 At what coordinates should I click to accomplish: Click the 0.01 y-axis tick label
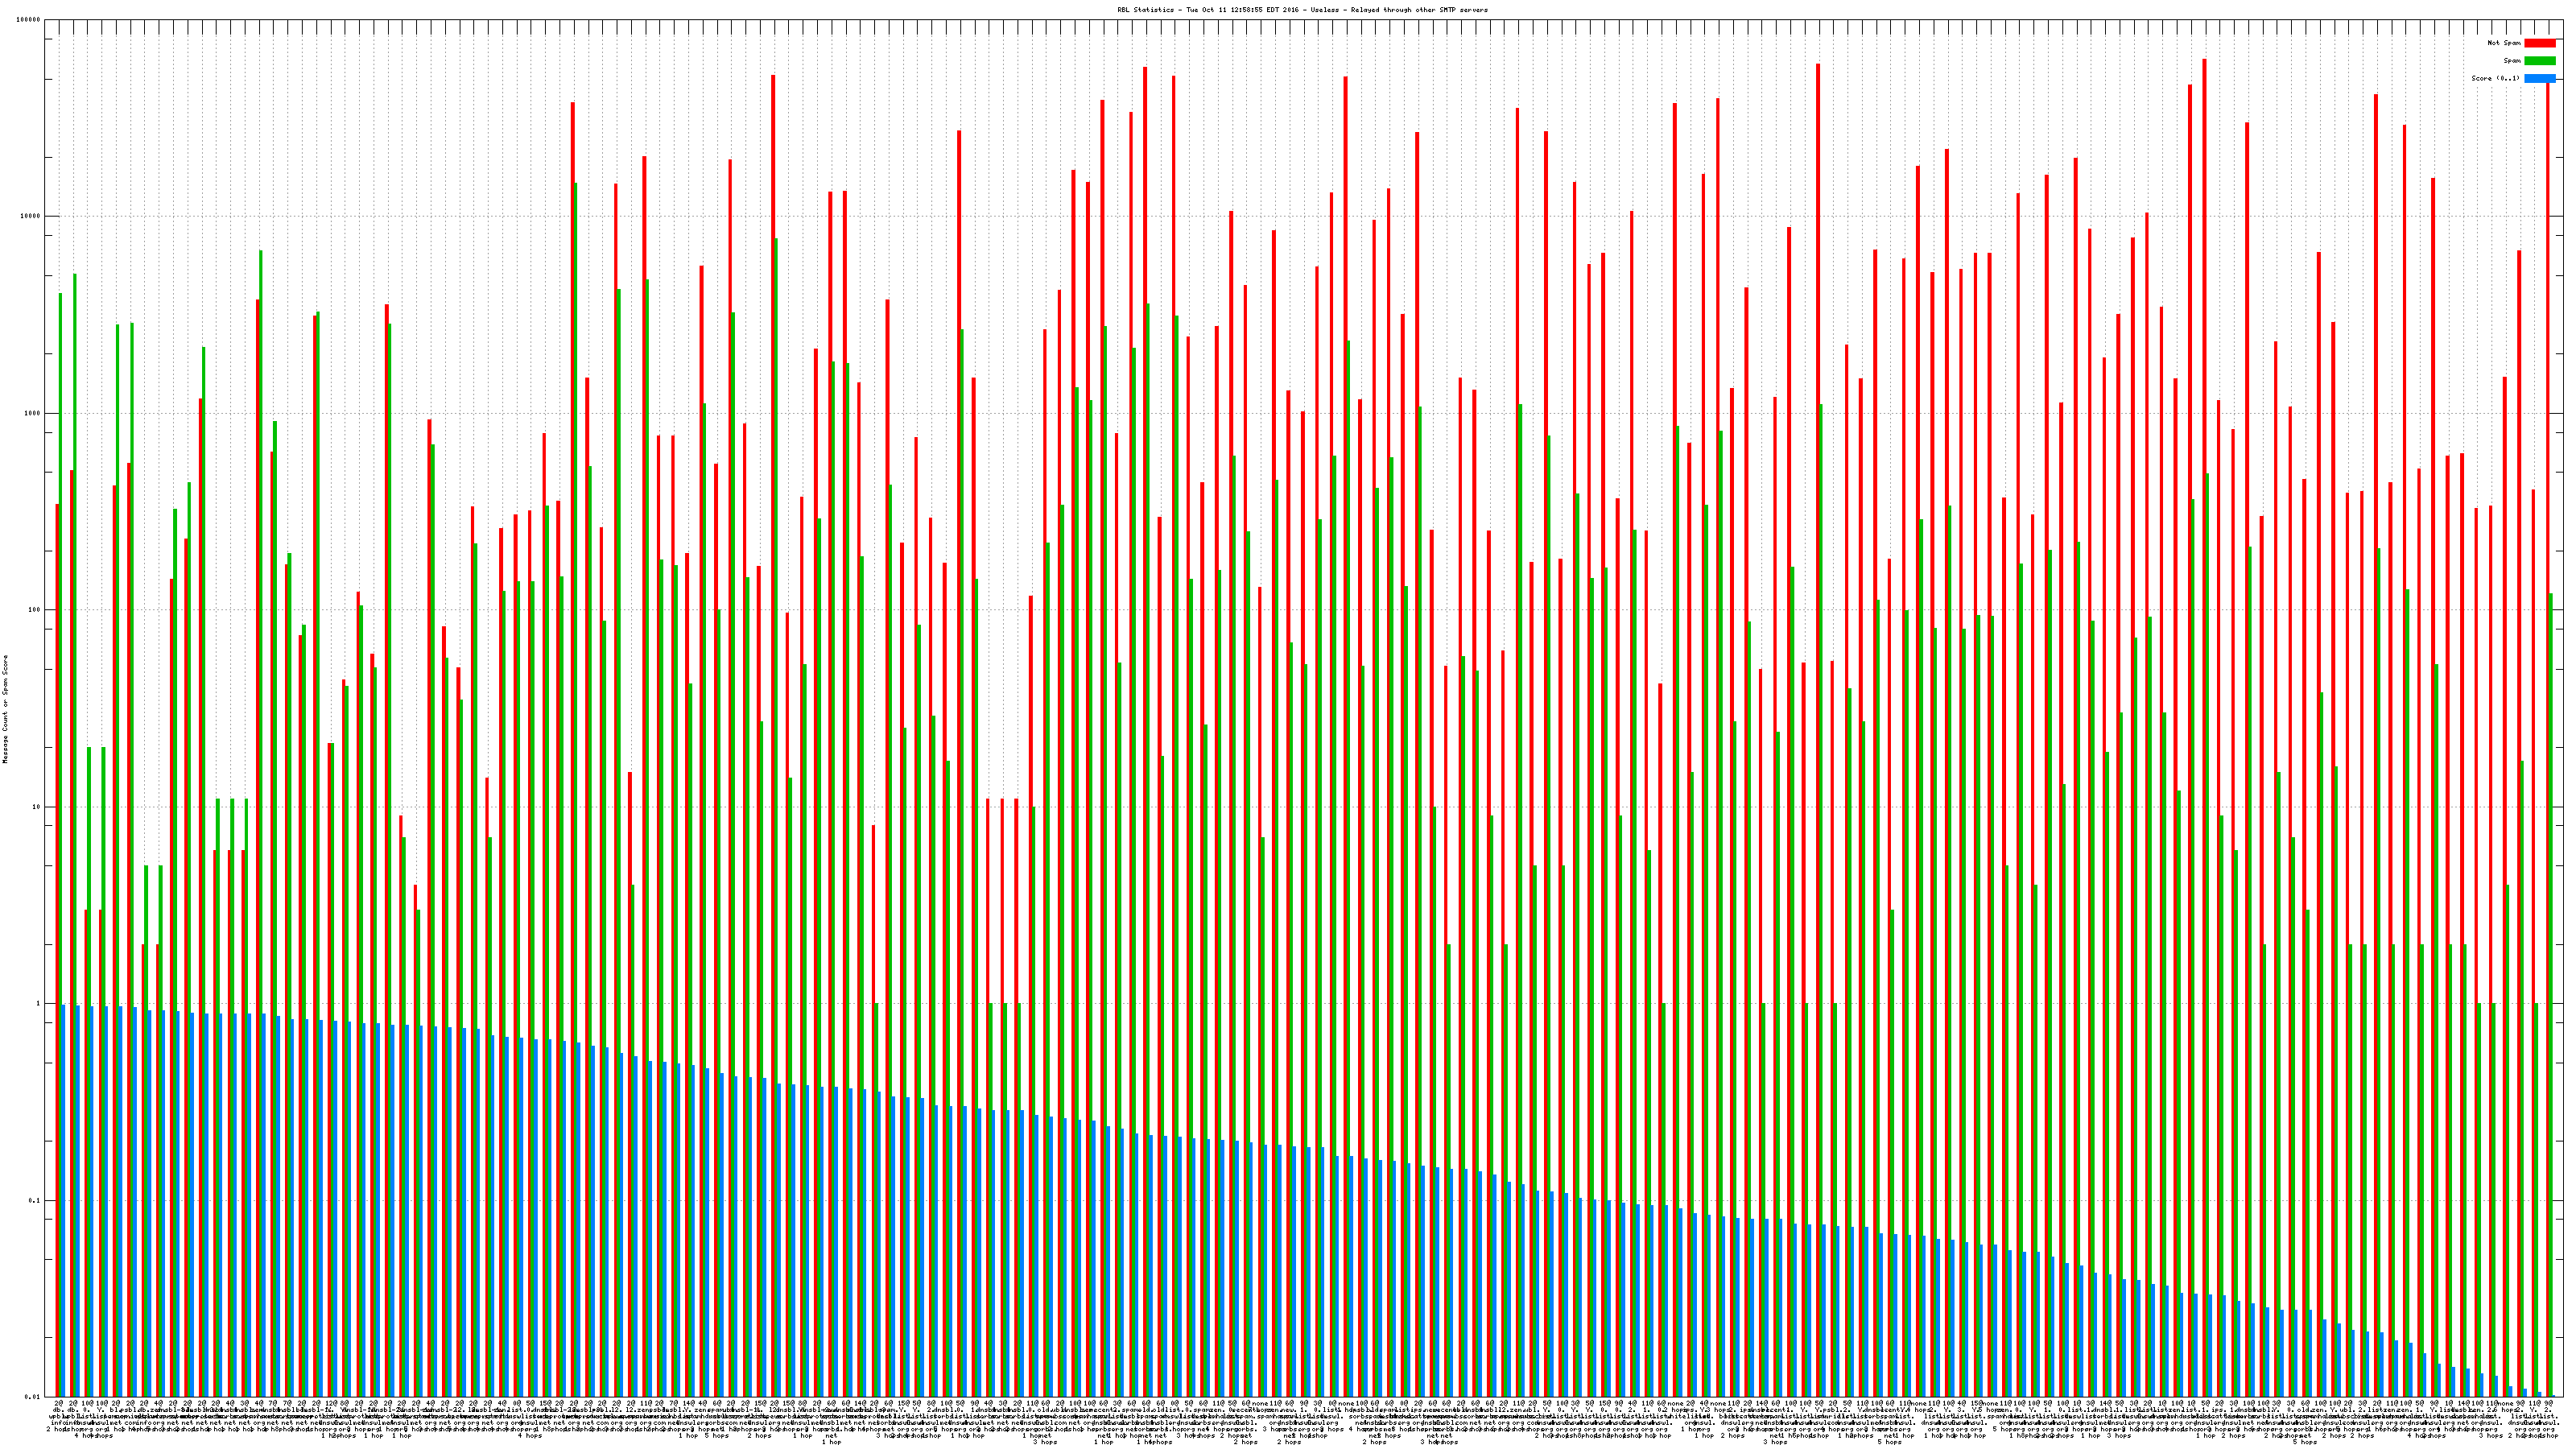(33, 1397)
